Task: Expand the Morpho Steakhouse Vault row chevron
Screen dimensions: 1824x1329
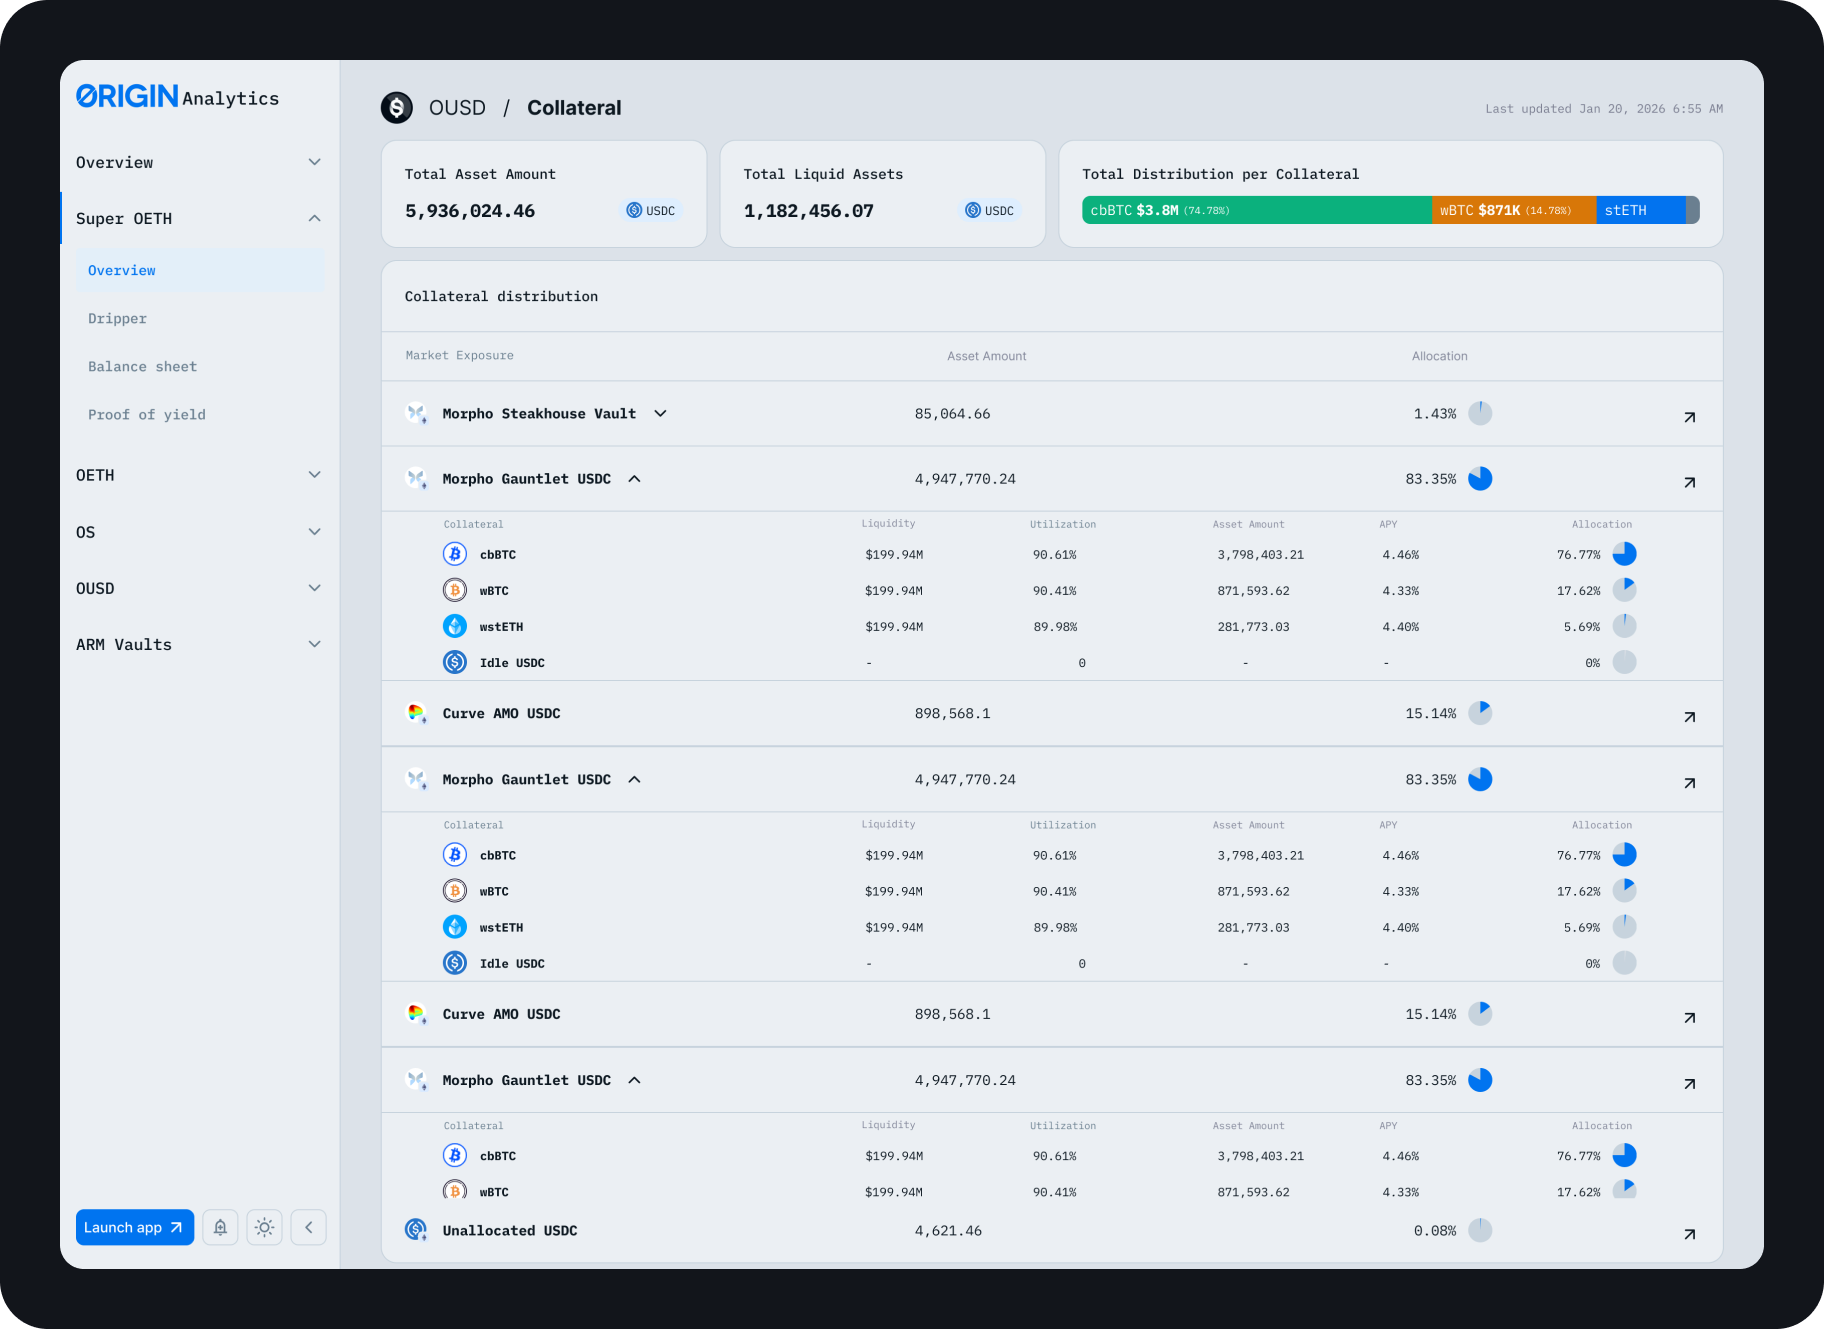Action: tap(660, 413)
